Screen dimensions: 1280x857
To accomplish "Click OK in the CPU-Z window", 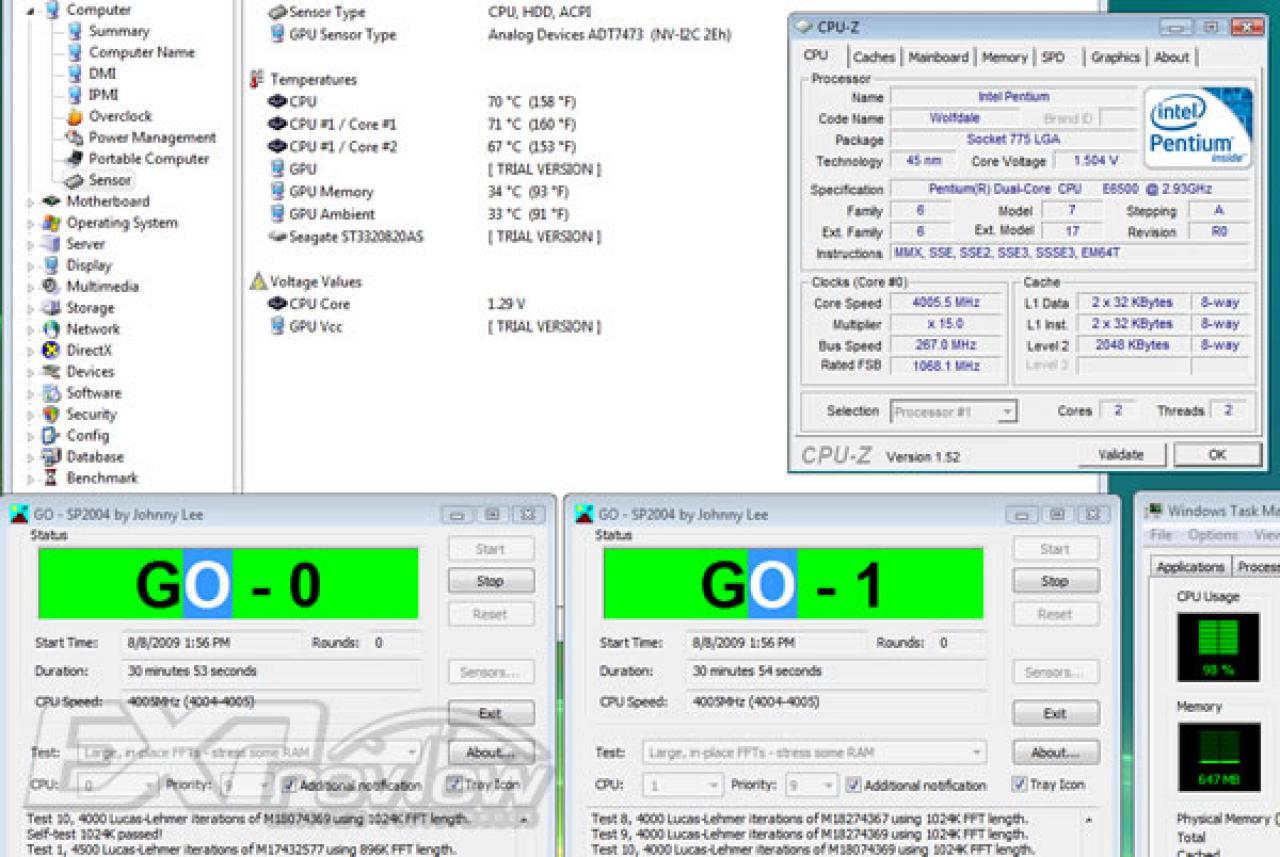I will coord(1217,455).
